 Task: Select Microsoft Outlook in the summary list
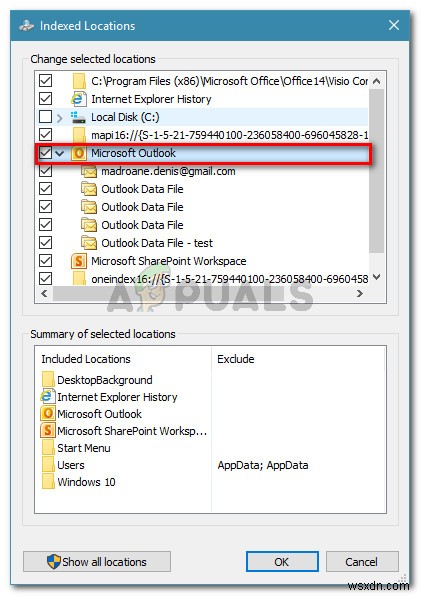100,414
